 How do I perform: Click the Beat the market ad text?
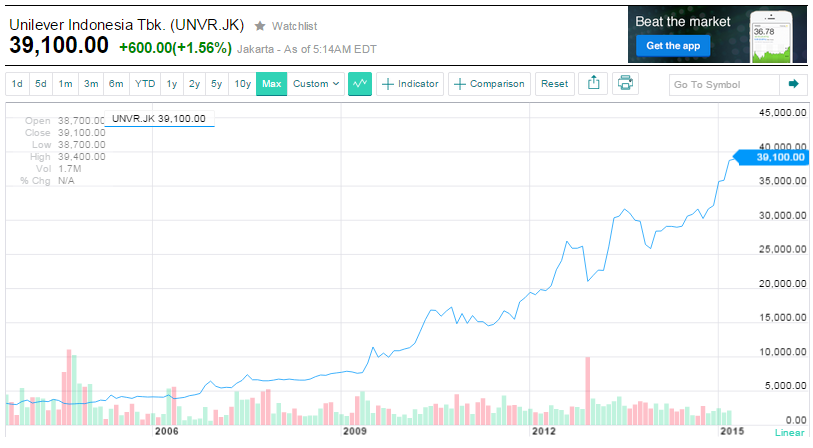point(683,21)
